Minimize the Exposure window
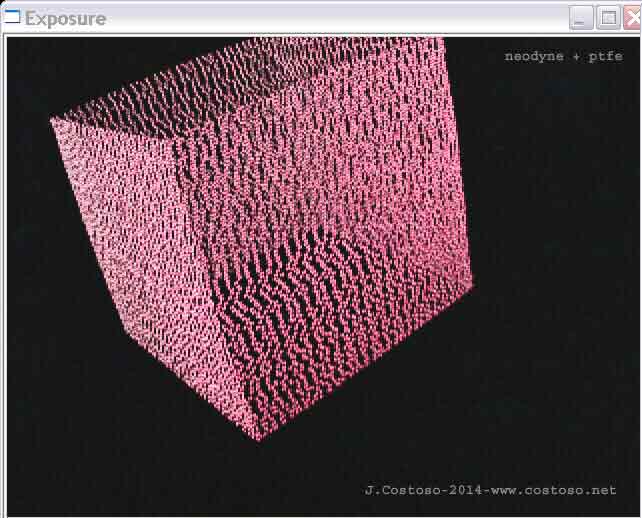The image size is (642, 518). (x=581, y=17)
